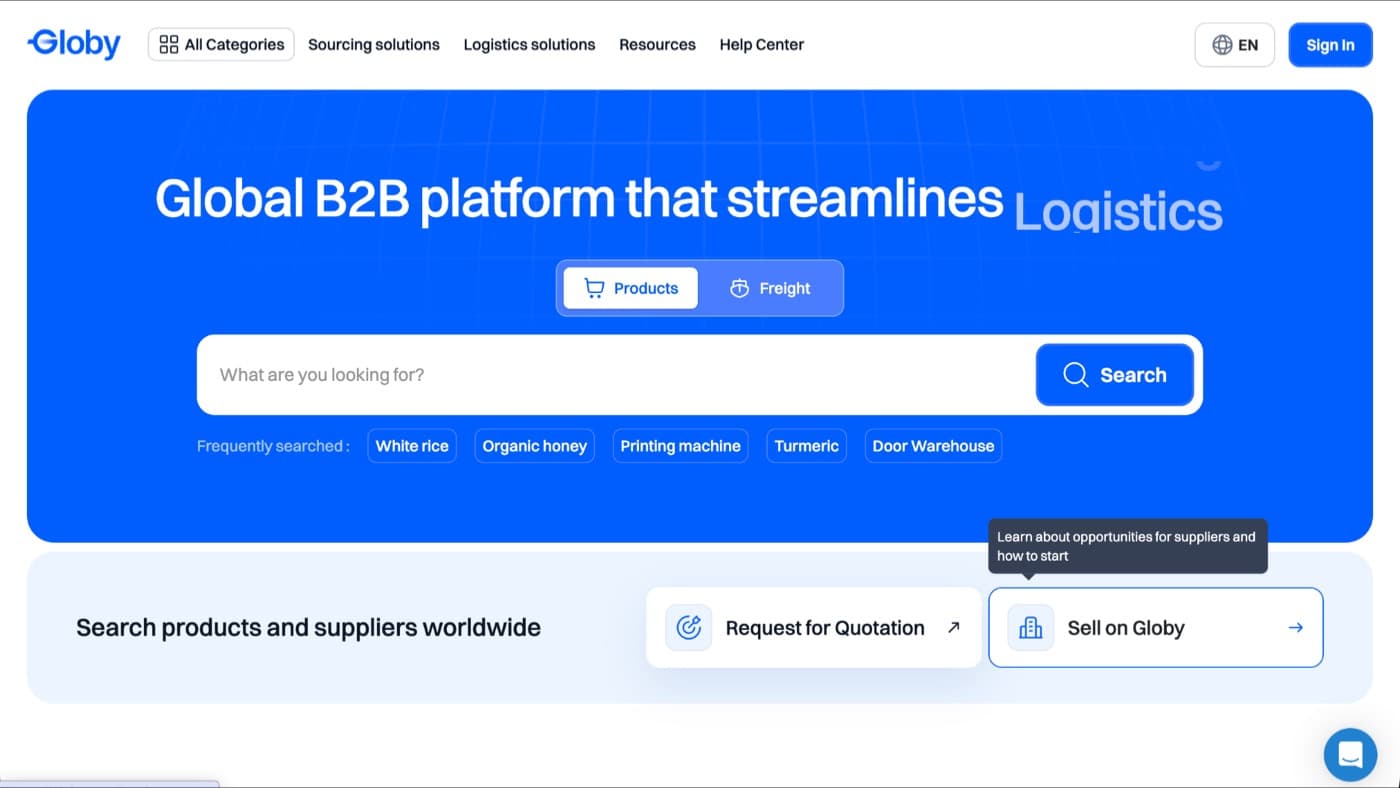Open the Sell on Globy card
Viewport: 1400px width, 788px height.
[1155, 628]
